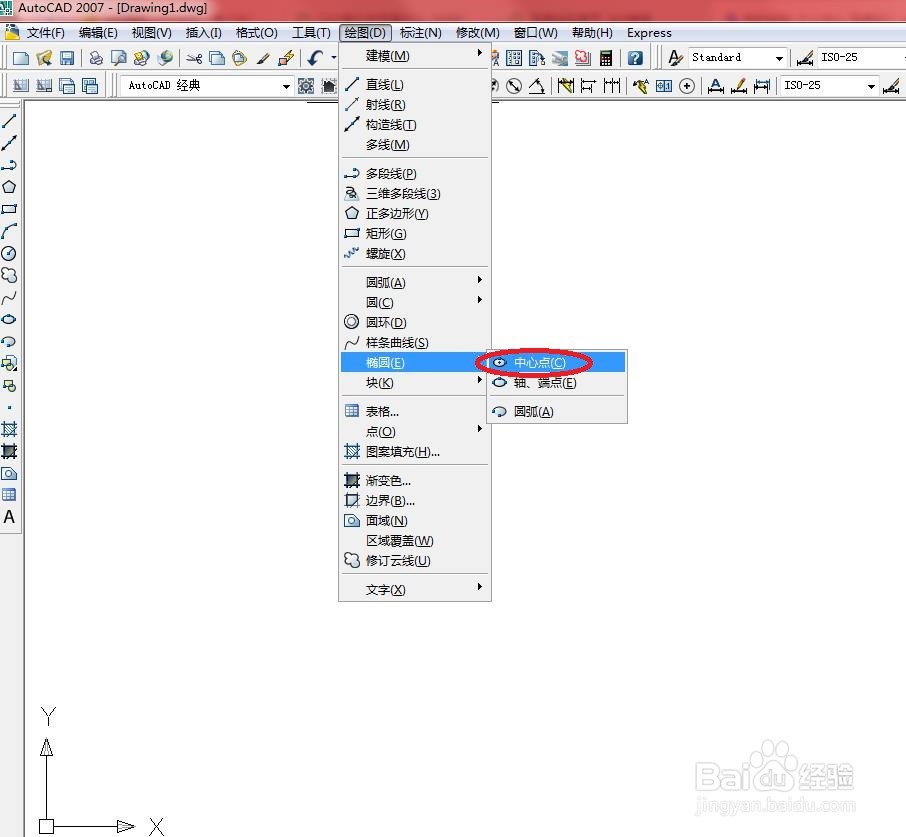The width and height of the screenshot is (906, 837).
Task: Expand the 文字(X) submenu
Action: (x=415, y=590)
